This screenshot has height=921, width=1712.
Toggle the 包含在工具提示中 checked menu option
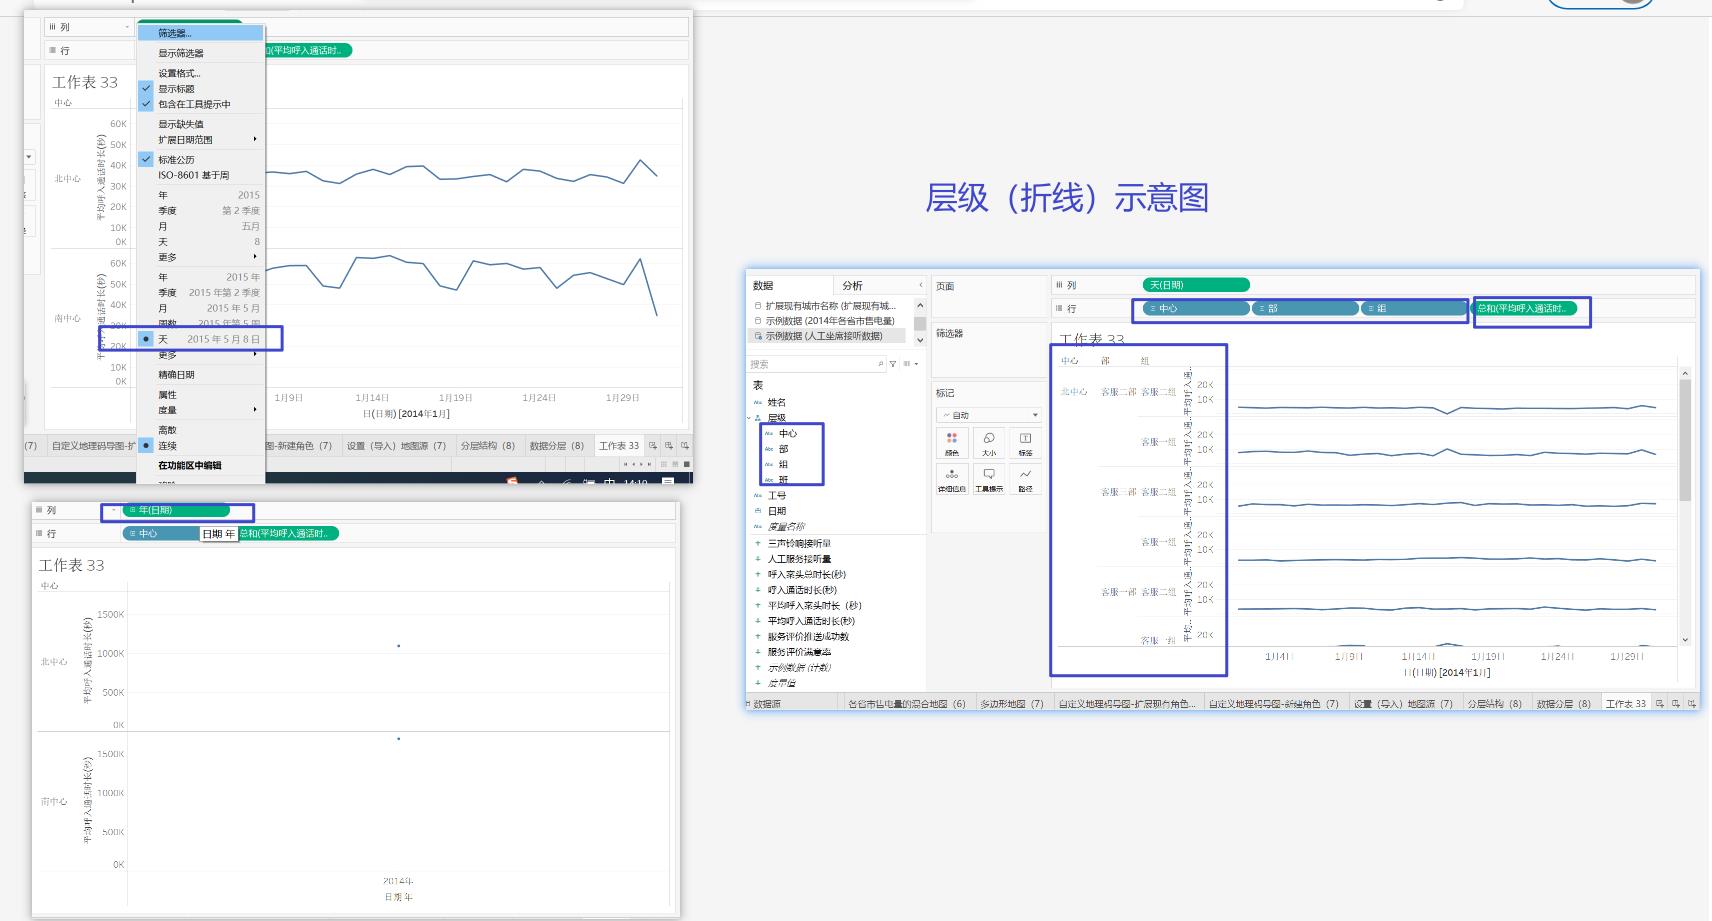[x=201, y=104]
